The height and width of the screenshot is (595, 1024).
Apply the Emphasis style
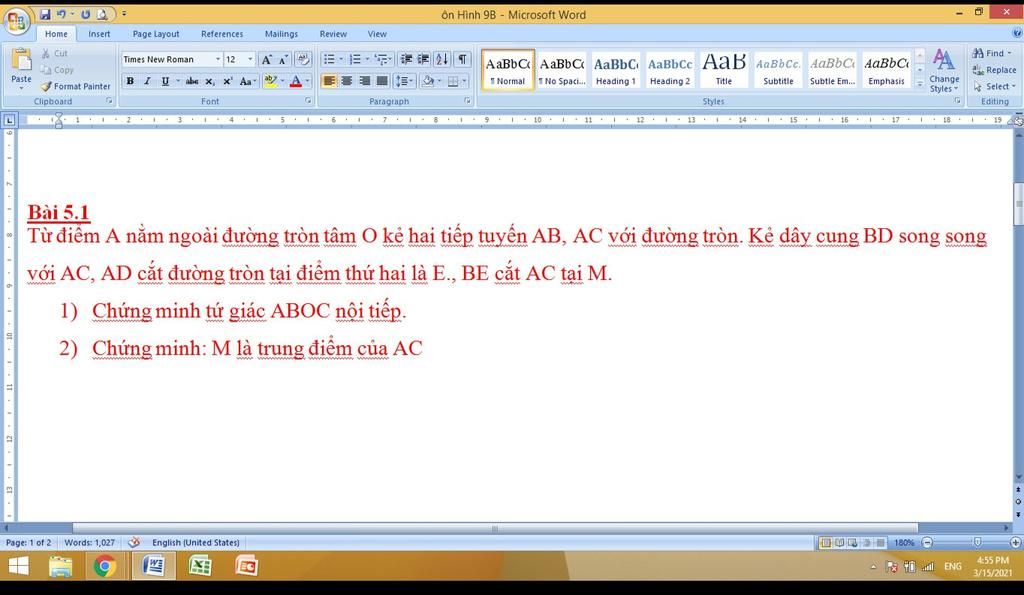[886, 71]
